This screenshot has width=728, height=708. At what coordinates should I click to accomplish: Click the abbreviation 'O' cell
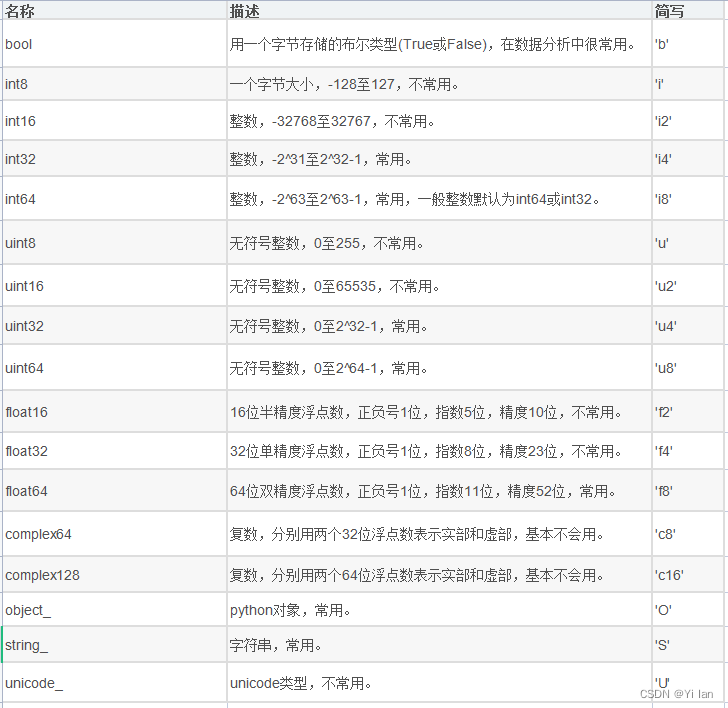click(x=688, y=610)
